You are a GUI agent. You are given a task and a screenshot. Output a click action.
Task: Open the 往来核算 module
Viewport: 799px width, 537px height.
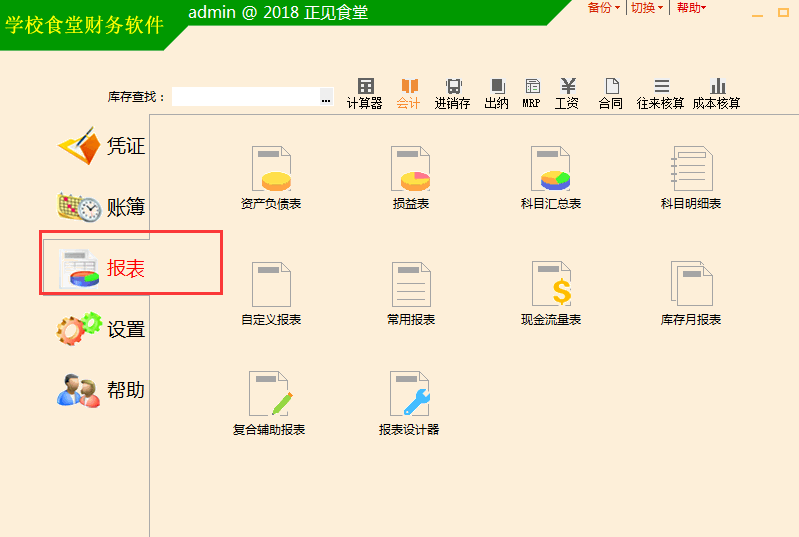(660, 94)
